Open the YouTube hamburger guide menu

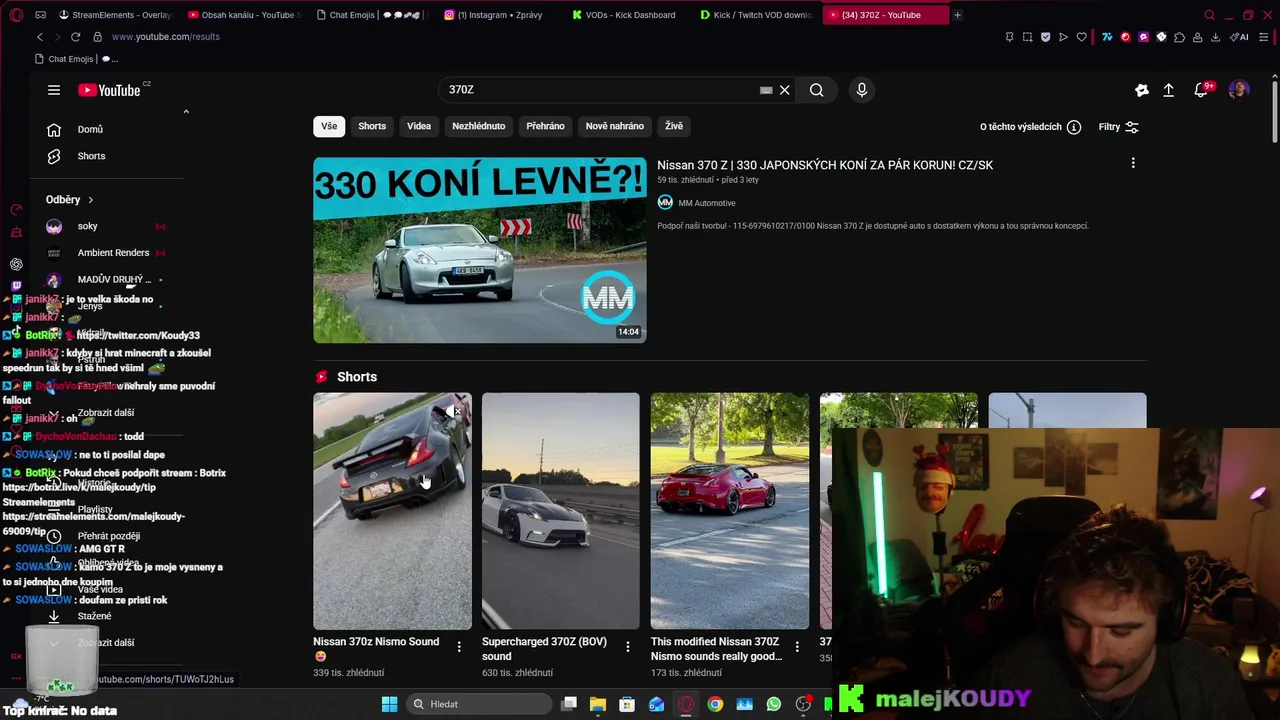pos(54,90)
